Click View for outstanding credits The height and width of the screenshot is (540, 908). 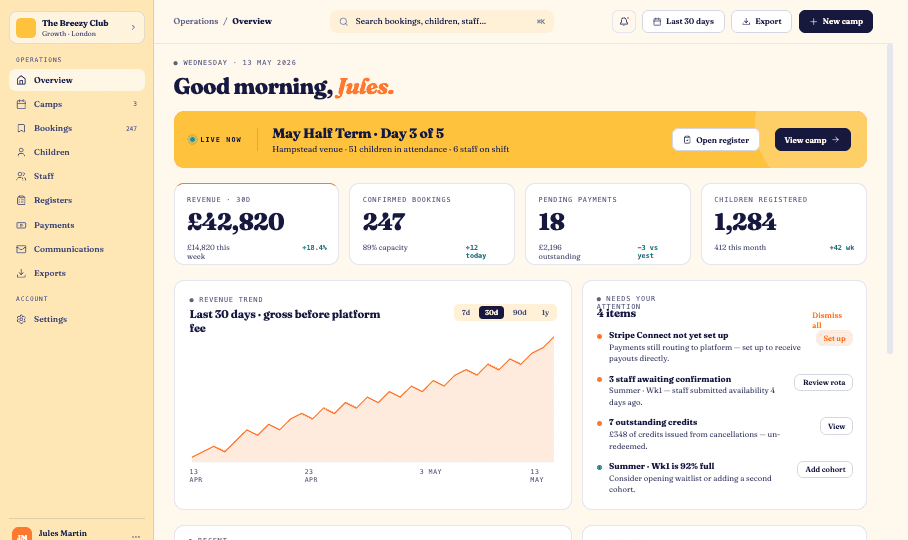point(836,427)
